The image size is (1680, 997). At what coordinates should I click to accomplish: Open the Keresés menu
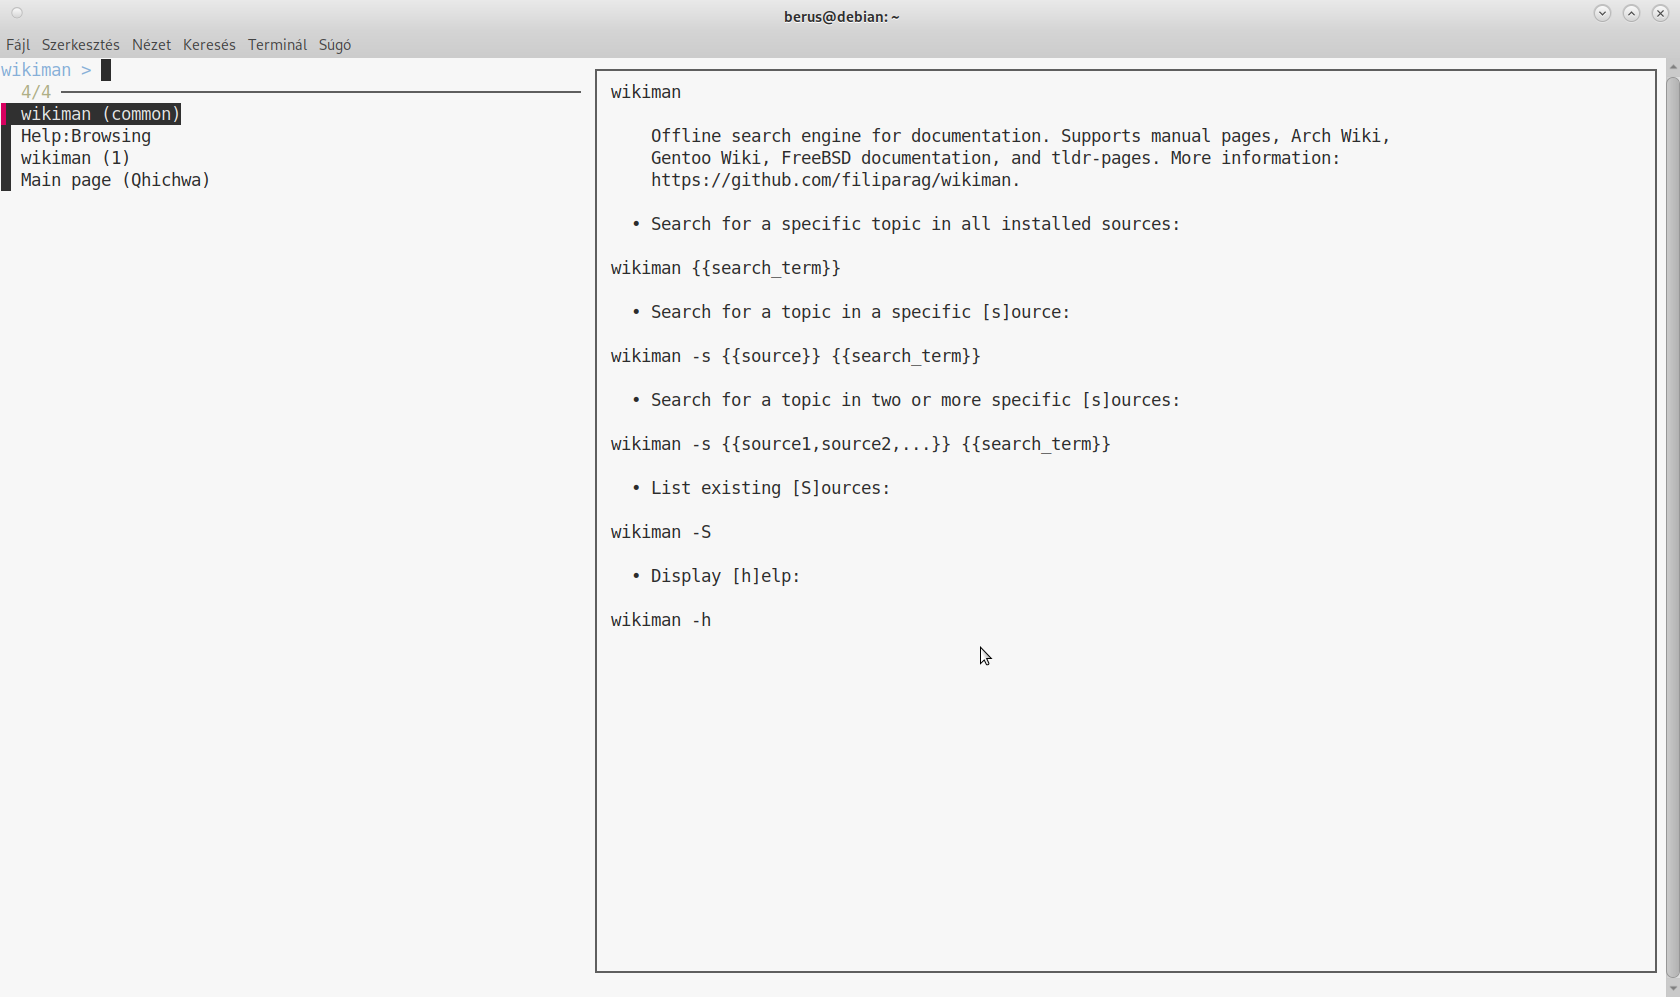(x=209, y=45)
